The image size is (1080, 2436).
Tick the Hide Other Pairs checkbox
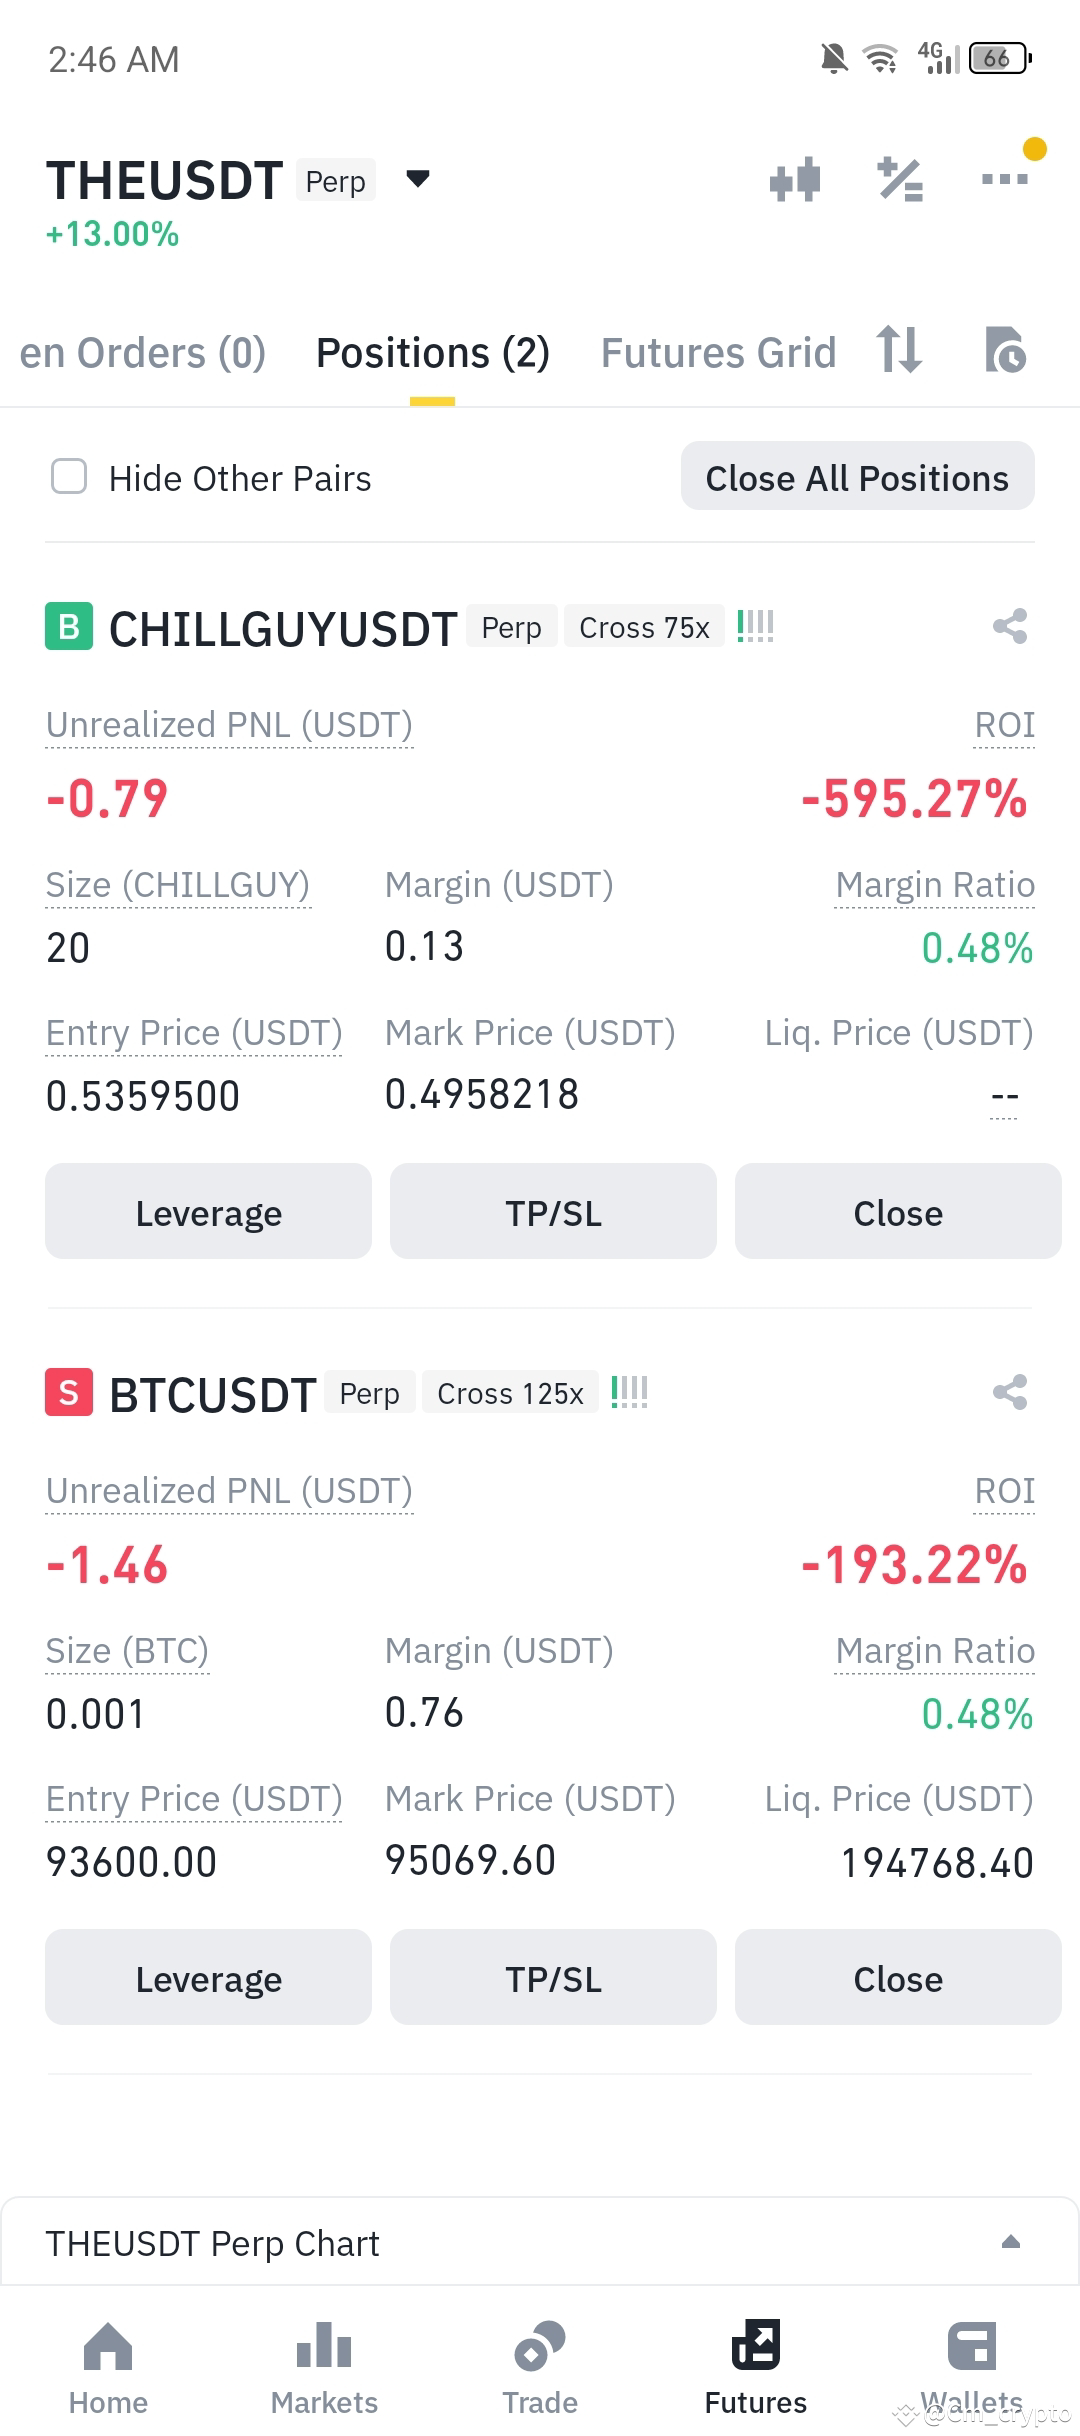pyautogui.click(x=69, y=477)
